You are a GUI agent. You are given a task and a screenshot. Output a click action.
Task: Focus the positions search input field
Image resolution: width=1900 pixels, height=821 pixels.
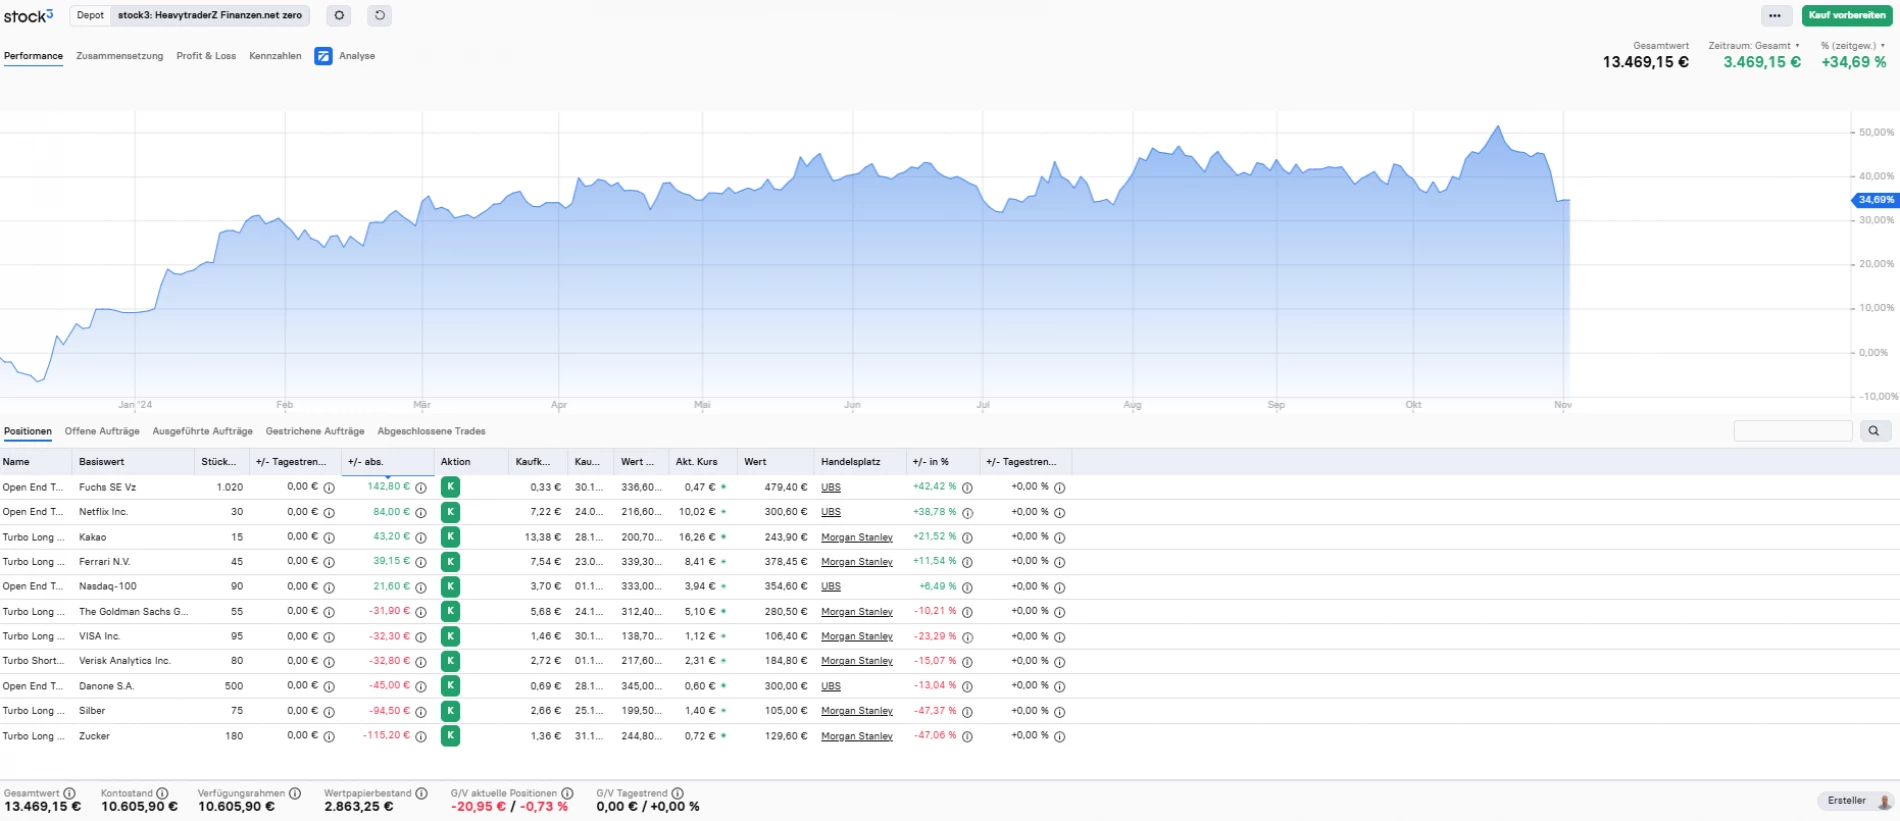click(1792, 431)
